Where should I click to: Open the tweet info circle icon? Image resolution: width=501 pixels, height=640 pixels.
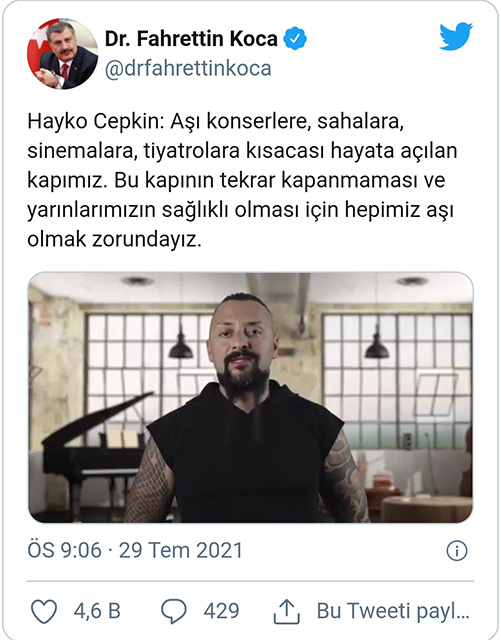(457, 550)
